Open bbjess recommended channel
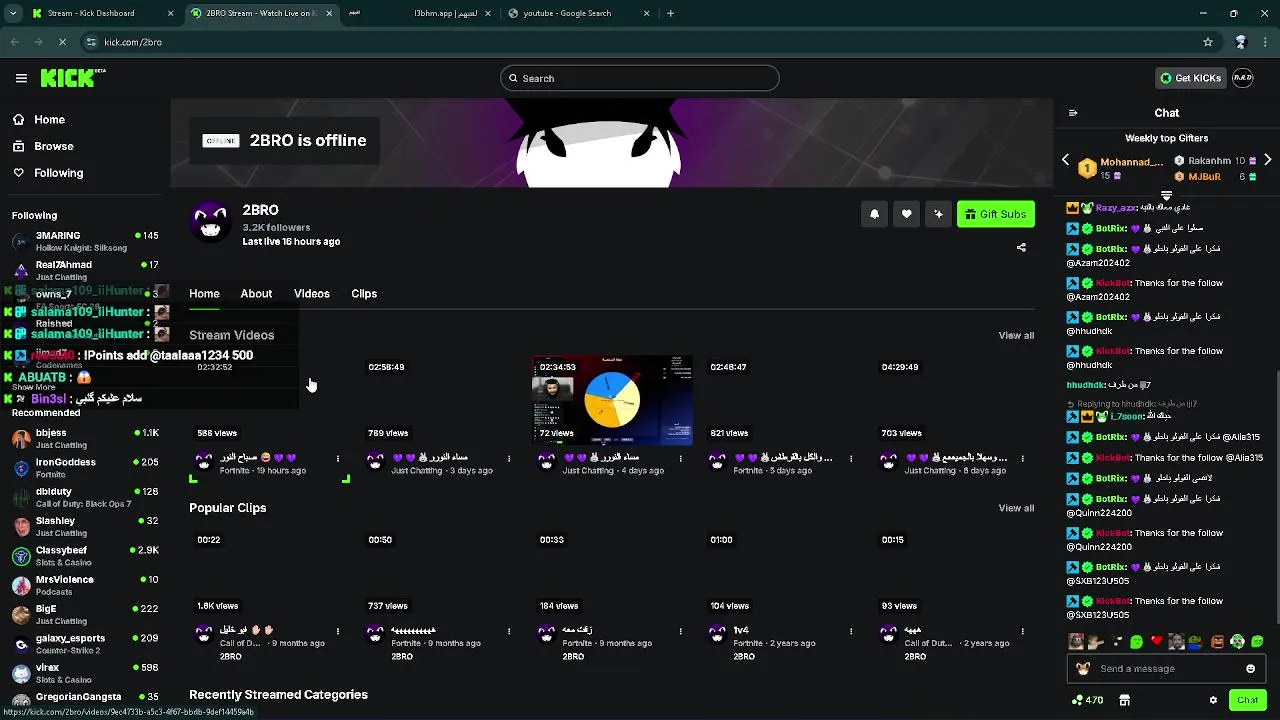This screenshot has height=720, width=1280. click(x=85, y=439)
